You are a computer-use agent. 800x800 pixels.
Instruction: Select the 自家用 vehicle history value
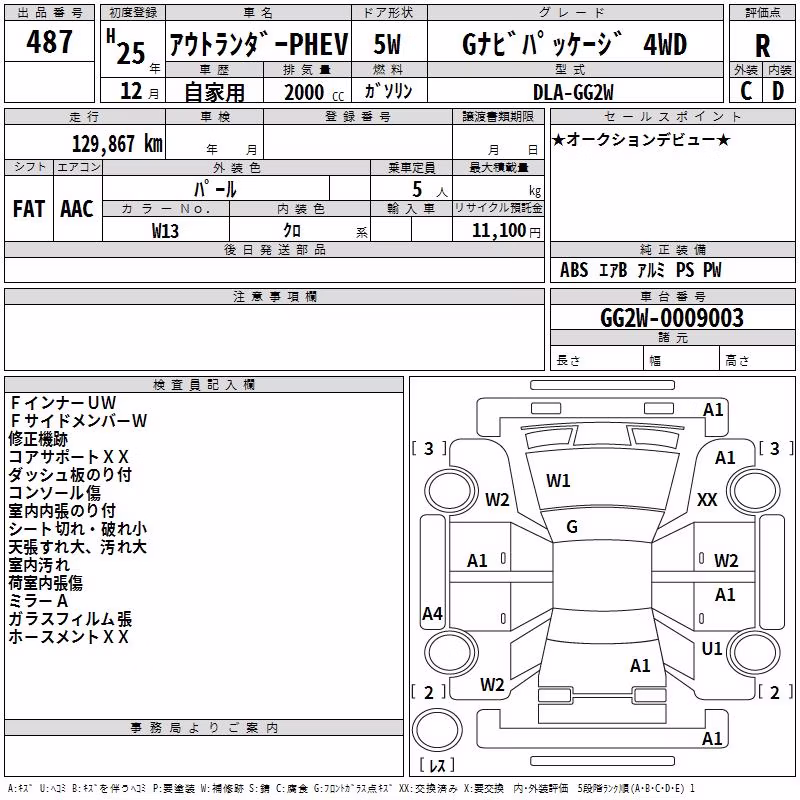pyautogui.click(x=214, y=92)
